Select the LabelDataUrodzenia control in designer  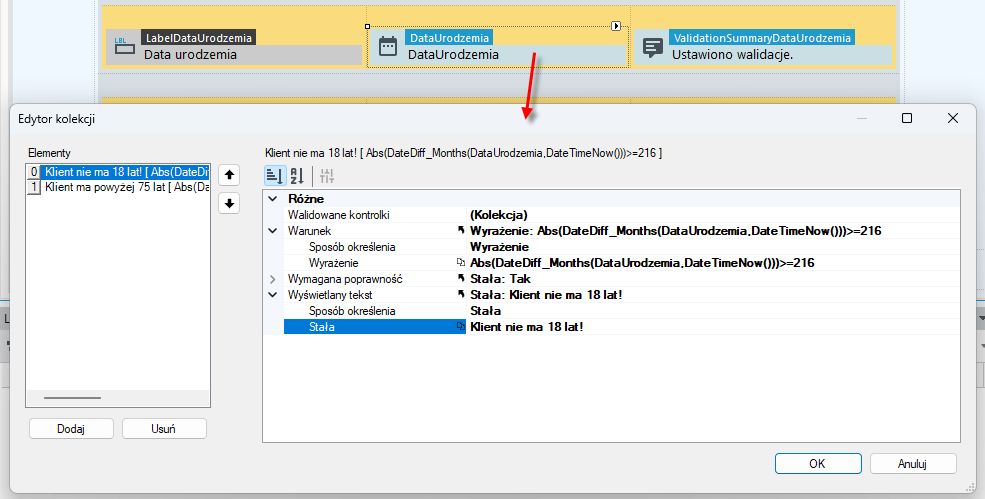point(234,47)
